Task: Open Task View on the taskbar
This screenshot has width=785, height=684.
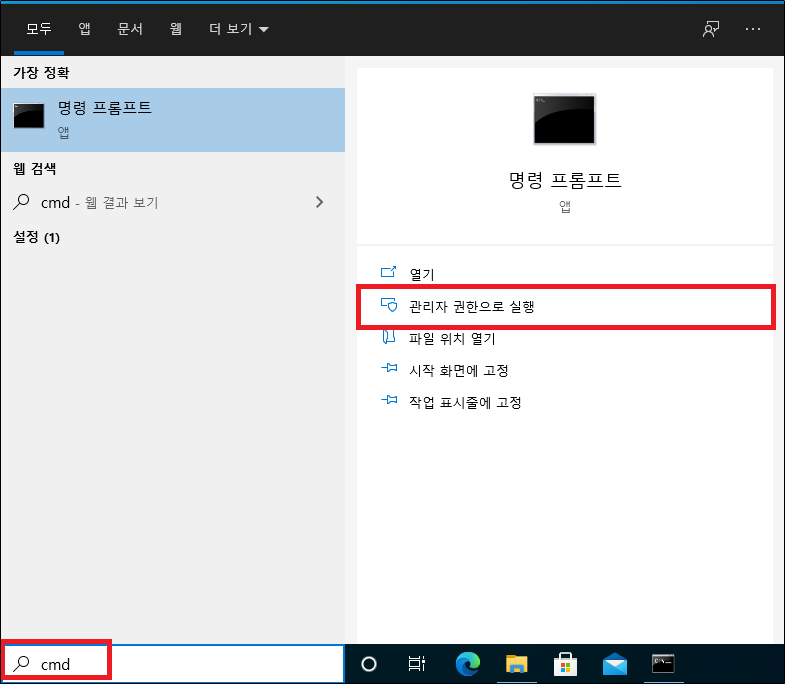Action: click(x=417, y=664)
